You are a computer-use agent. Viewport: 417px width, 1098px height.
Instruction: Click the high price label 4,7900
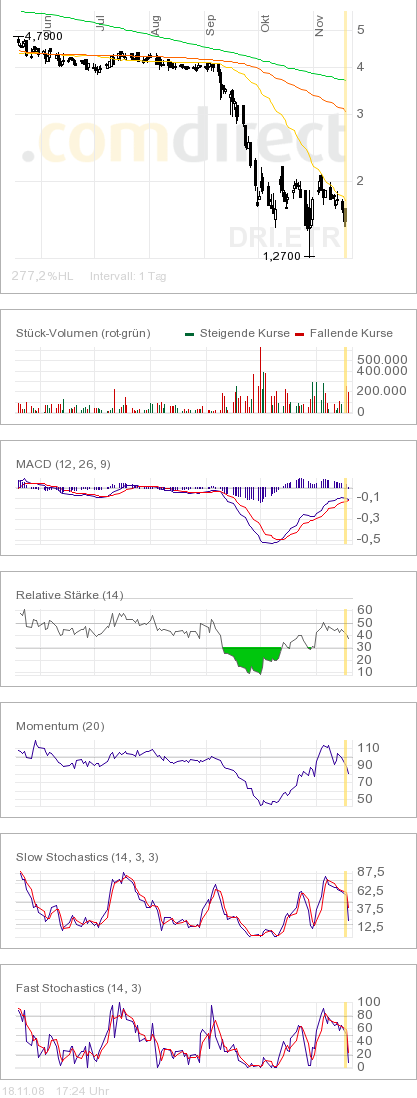43,36
